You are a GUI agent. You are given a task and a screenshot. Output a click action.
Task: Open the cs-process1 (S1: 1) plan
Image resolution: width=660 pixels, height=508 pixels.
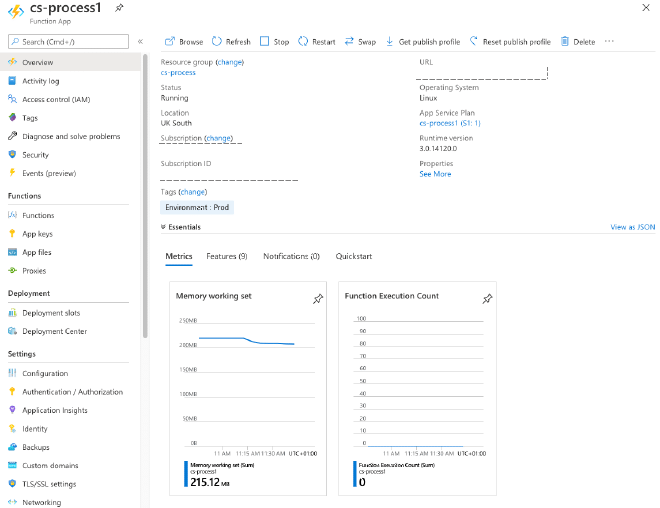450,123
